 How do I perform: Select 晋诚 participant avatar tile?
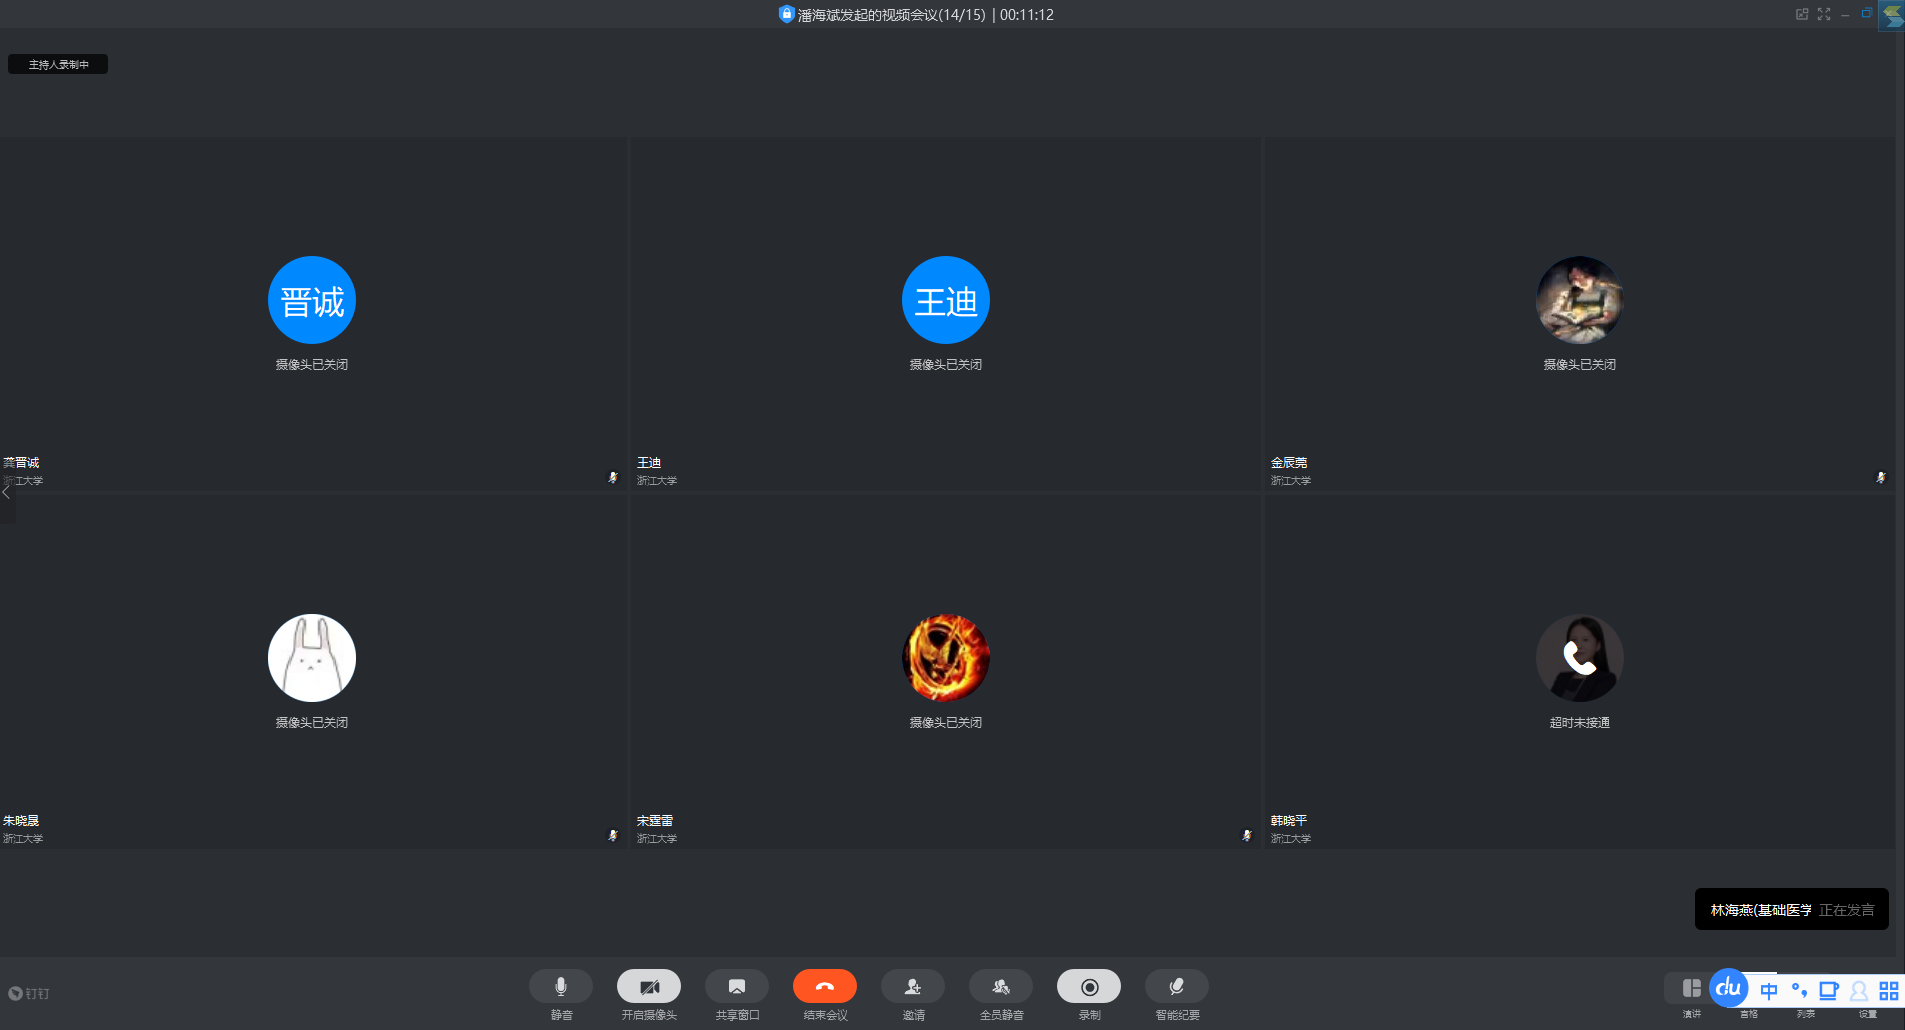312,300
